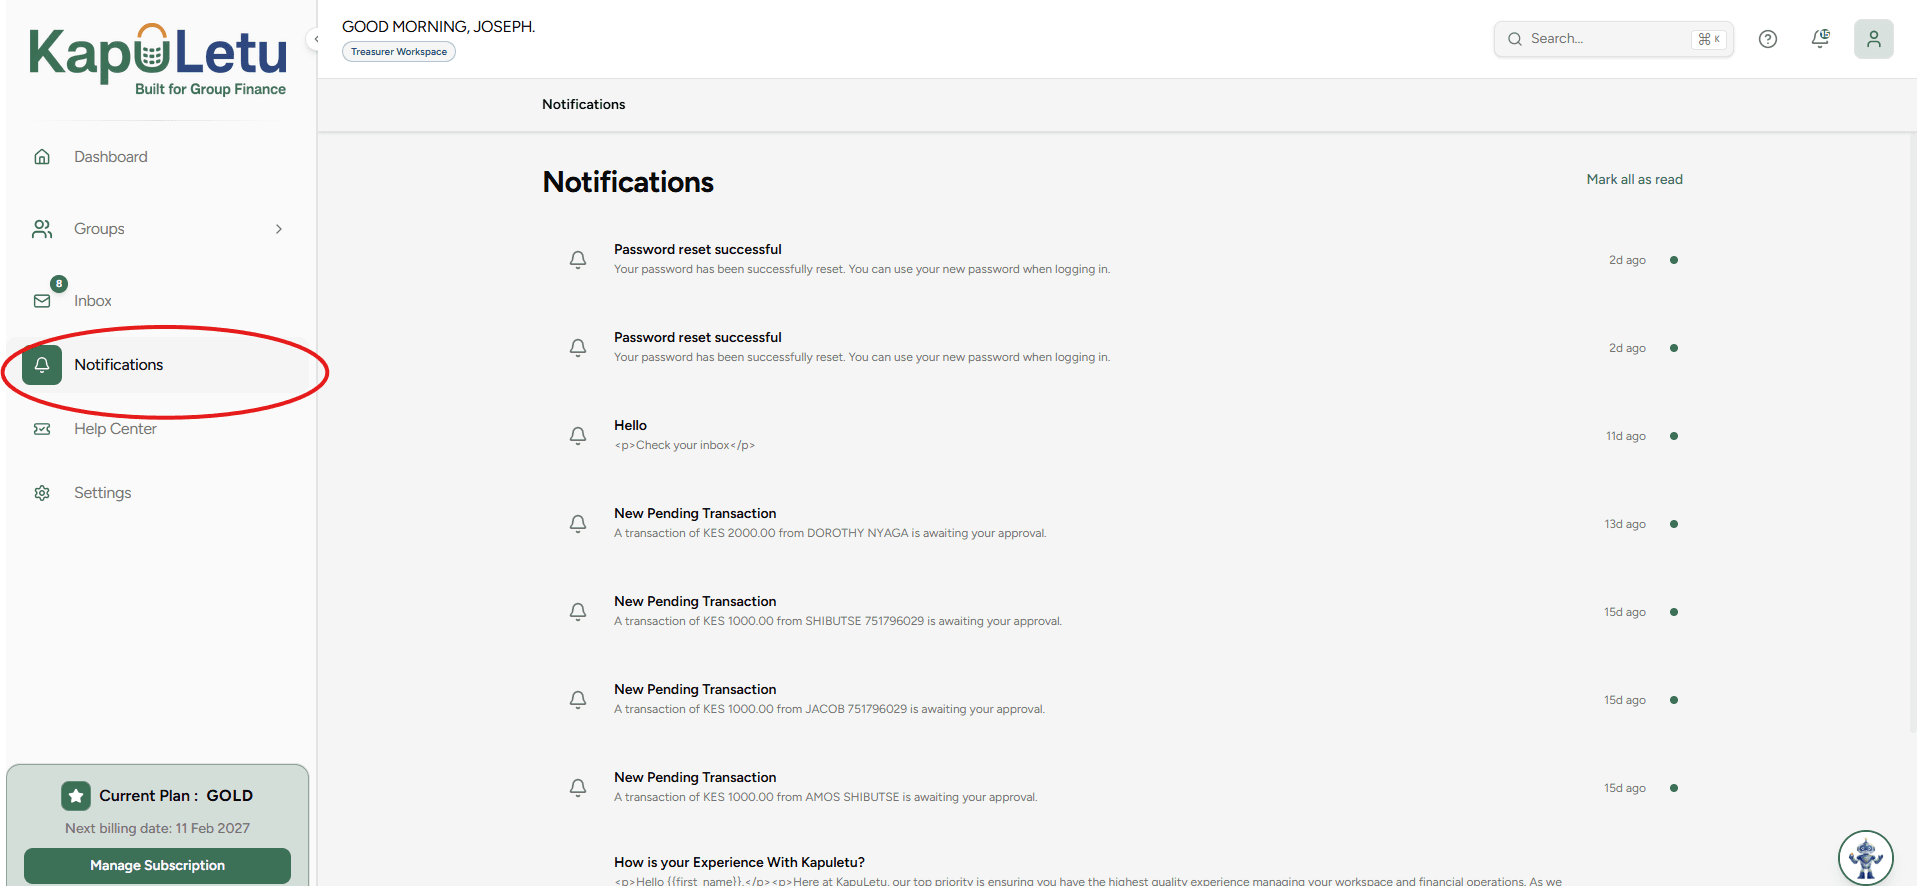1917x886 pixels.
Task: Click bell icon of Hello notification
Action: tap(578, 436)
